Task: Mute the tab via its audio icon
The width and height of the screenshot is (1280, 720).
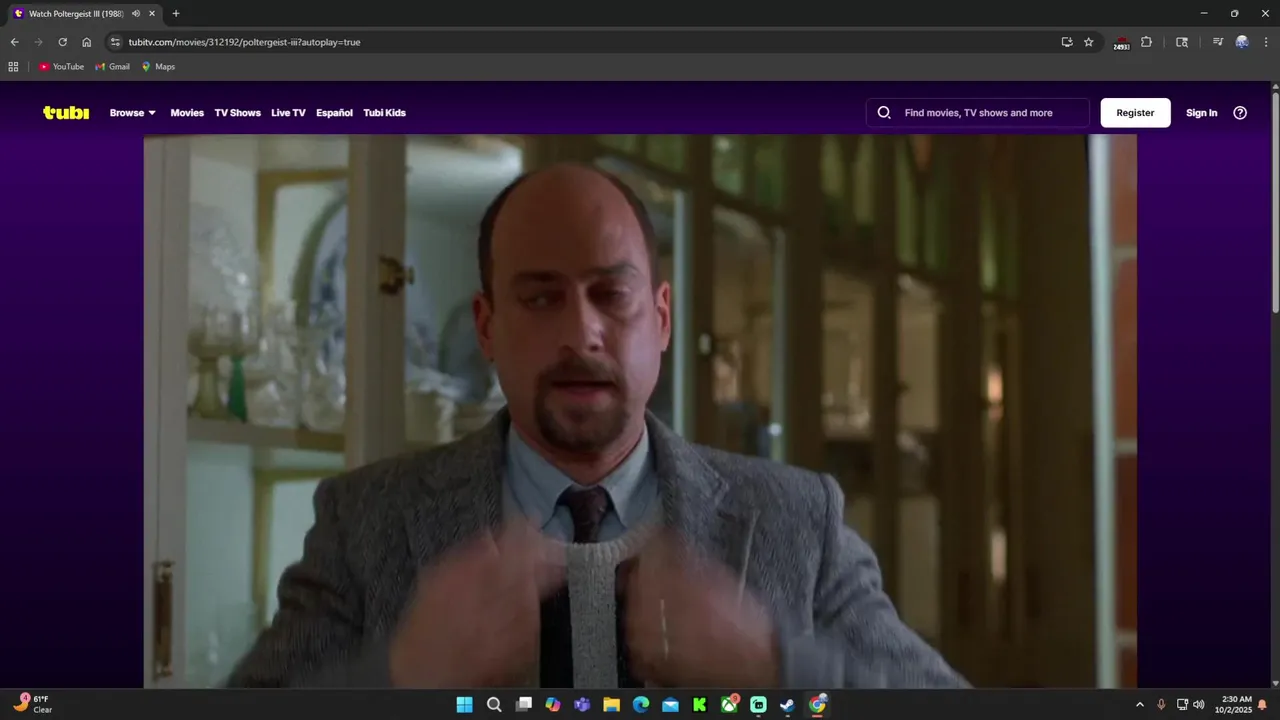Action: pyautogui.click(x=136, y=14)
